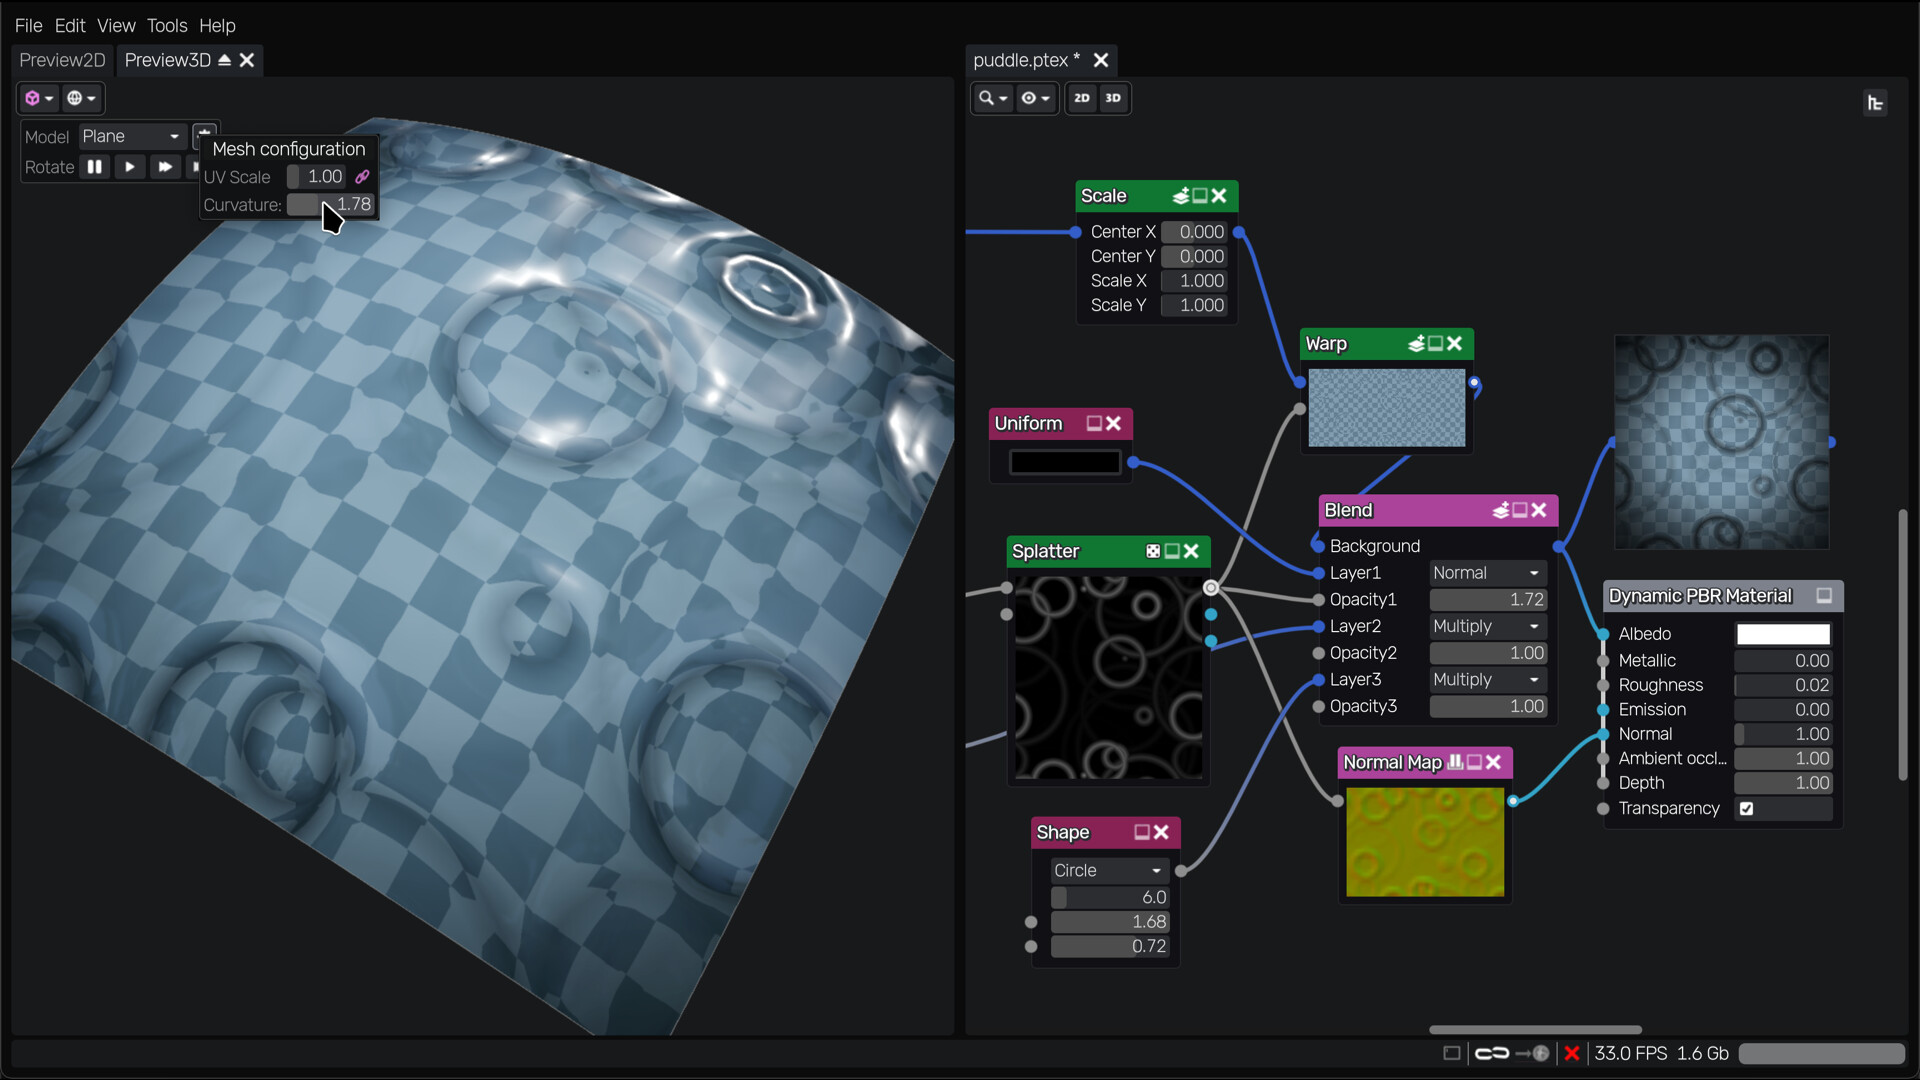Change Layer2 blend mode from Multiply
Screen dimensions: 1920x1080
pos(1487,626)
